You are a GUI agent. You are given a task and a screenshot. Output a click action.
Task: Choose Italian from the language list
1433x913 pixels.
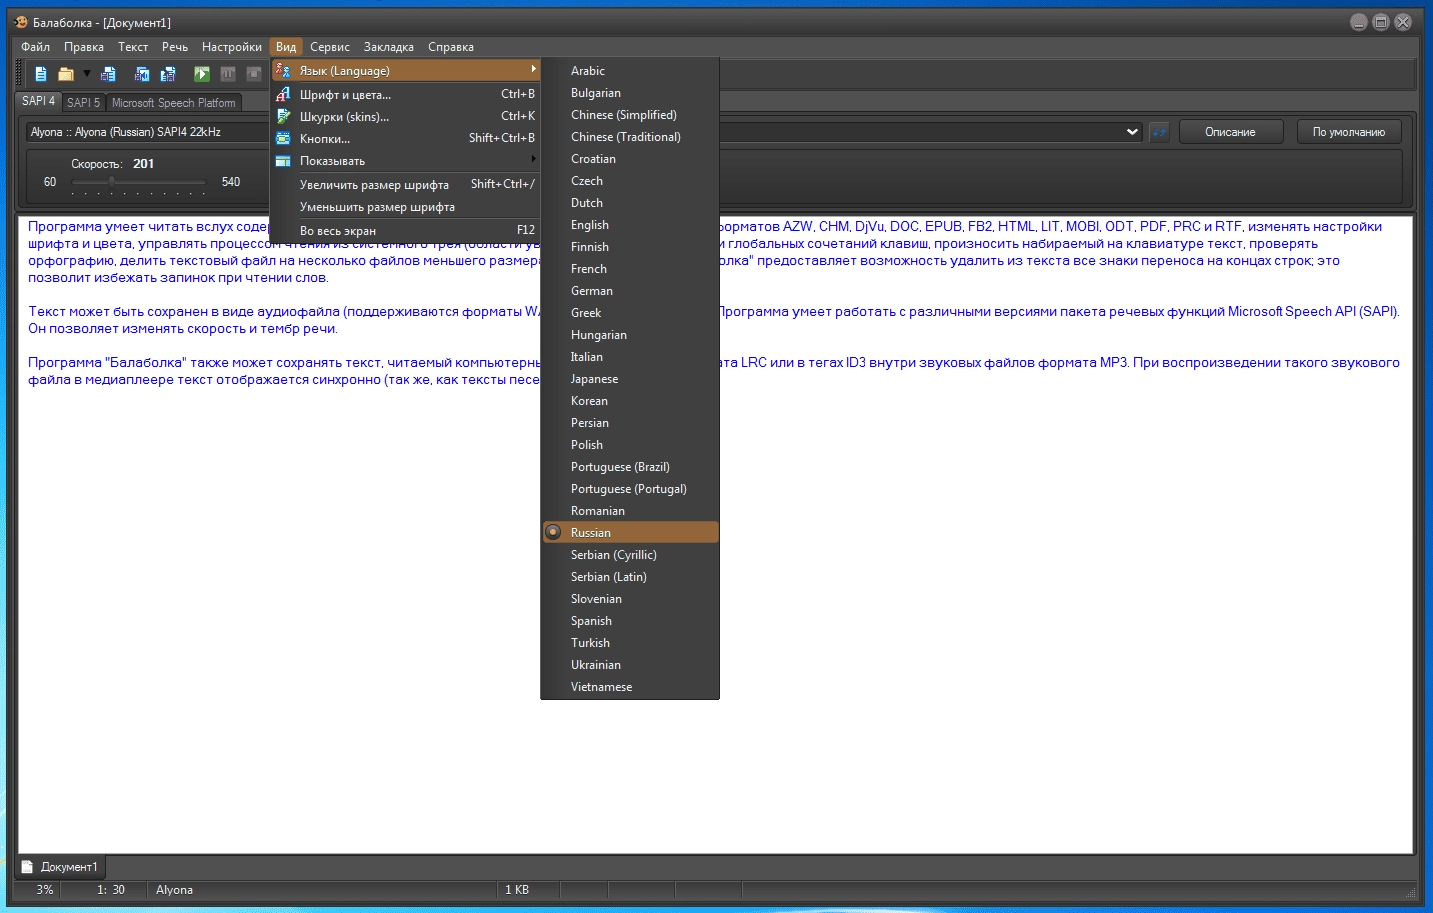[x=587, y=357]
